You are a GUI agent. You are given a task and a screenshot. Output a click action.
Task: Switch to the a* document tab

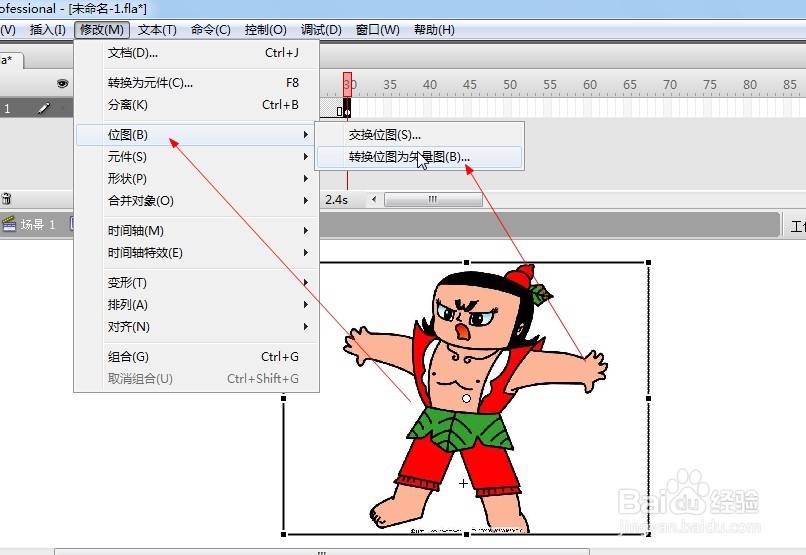tap(10, 60)
